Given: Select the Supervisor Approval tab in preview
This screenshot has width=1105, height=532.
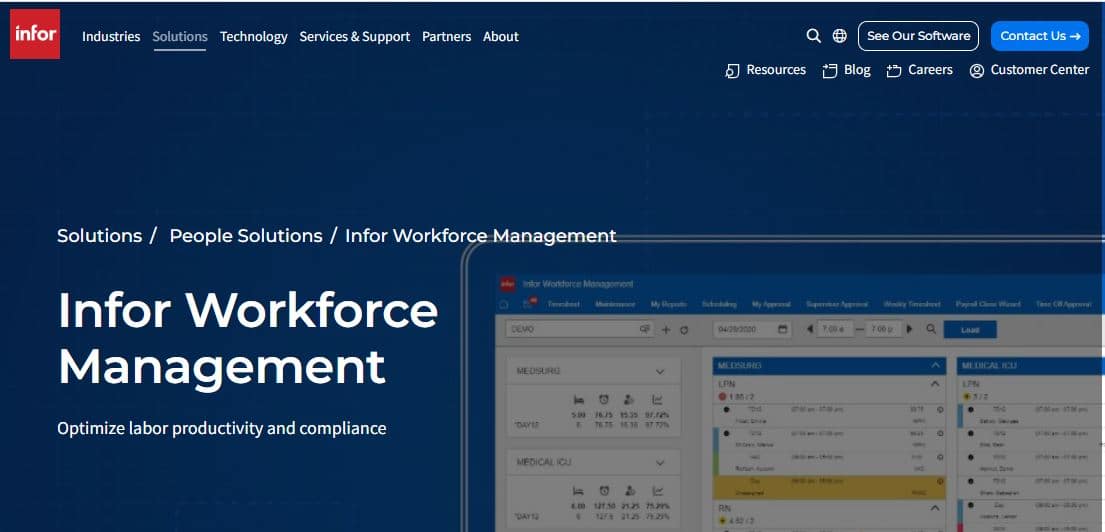Looking at the screenshot, I should click(x=837, y=304).
